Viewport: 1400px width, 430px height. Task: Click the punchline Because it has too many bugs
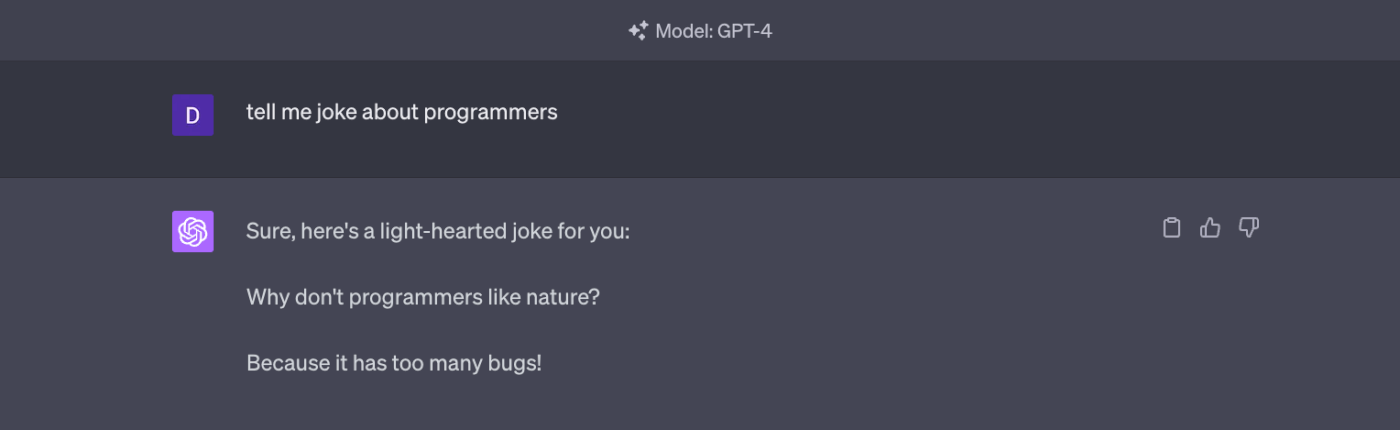click(x=394, y=363)
